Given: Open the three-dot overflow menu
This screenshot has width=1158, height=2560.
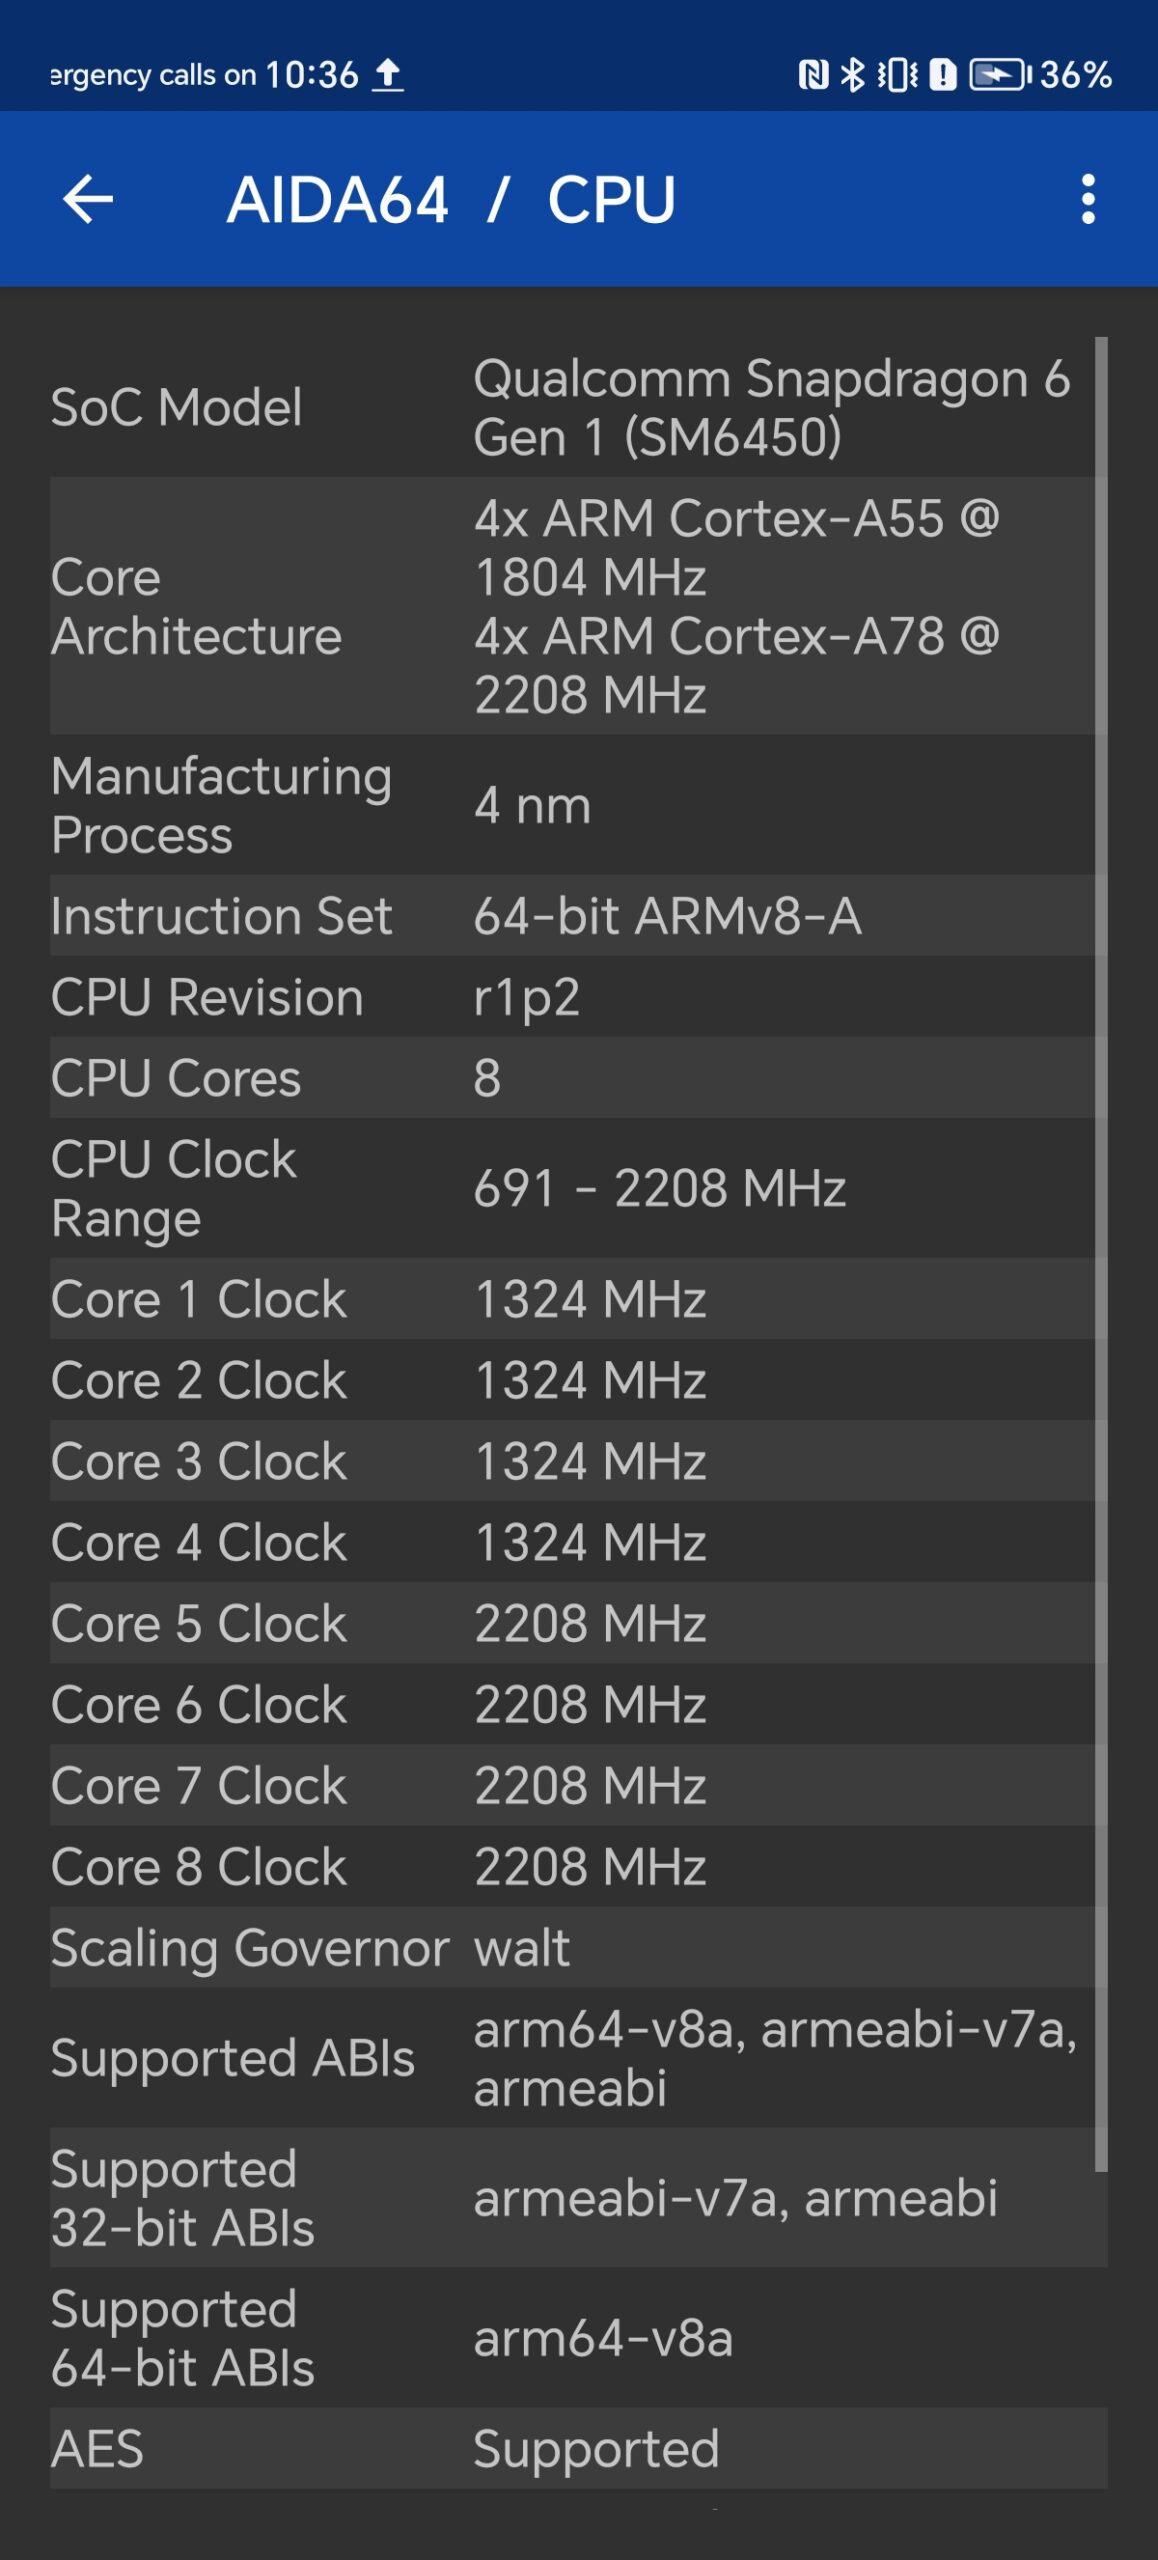Looking at the screenshot, I should (x=1088, y=199).
